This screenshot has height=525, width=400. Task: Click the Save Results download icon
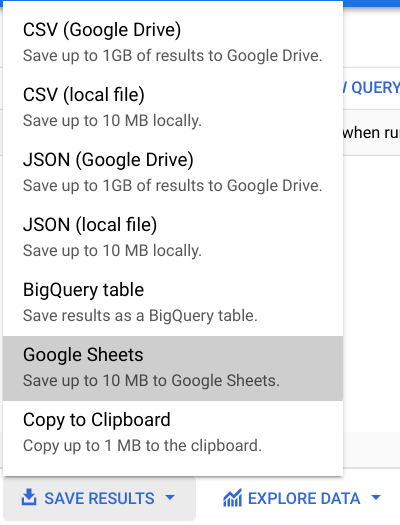(x=29, y=497)
